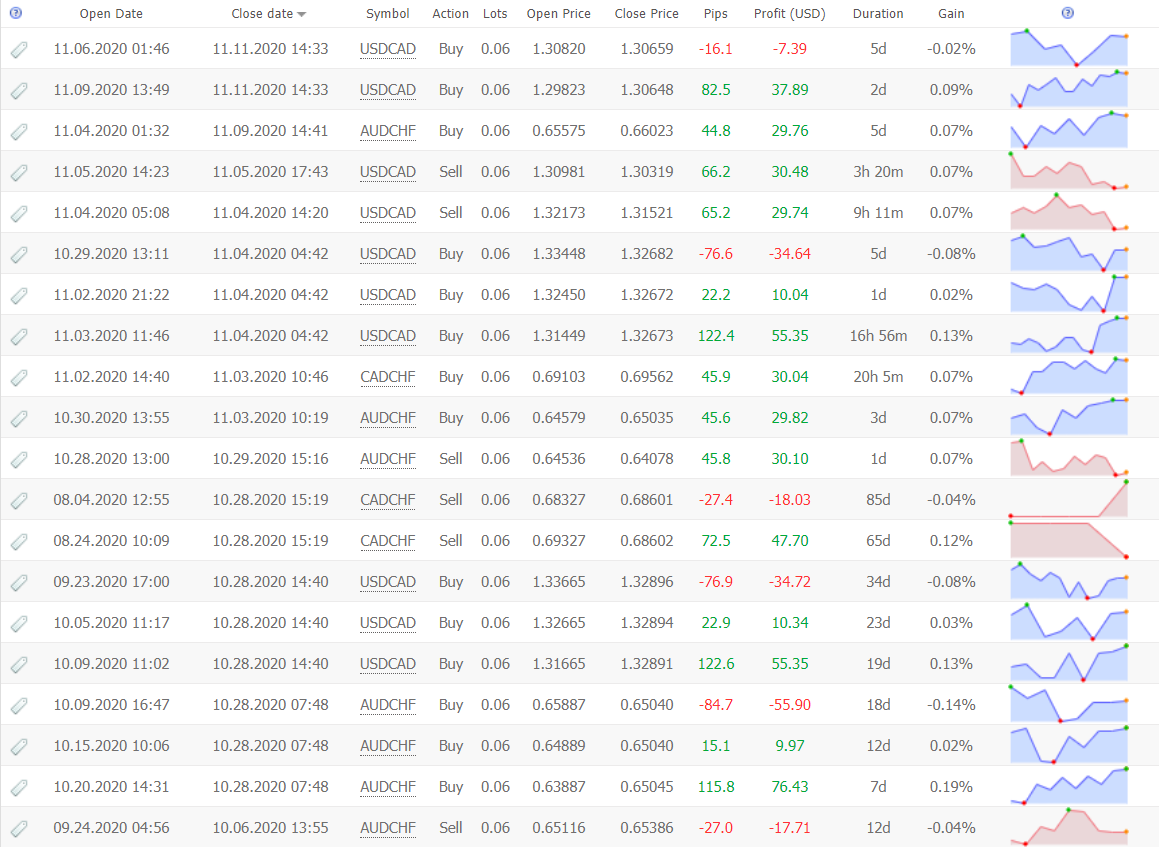
Task: Click tag icon for 09.24.2020 04:56 trade
Action: (x=19, y=828)
